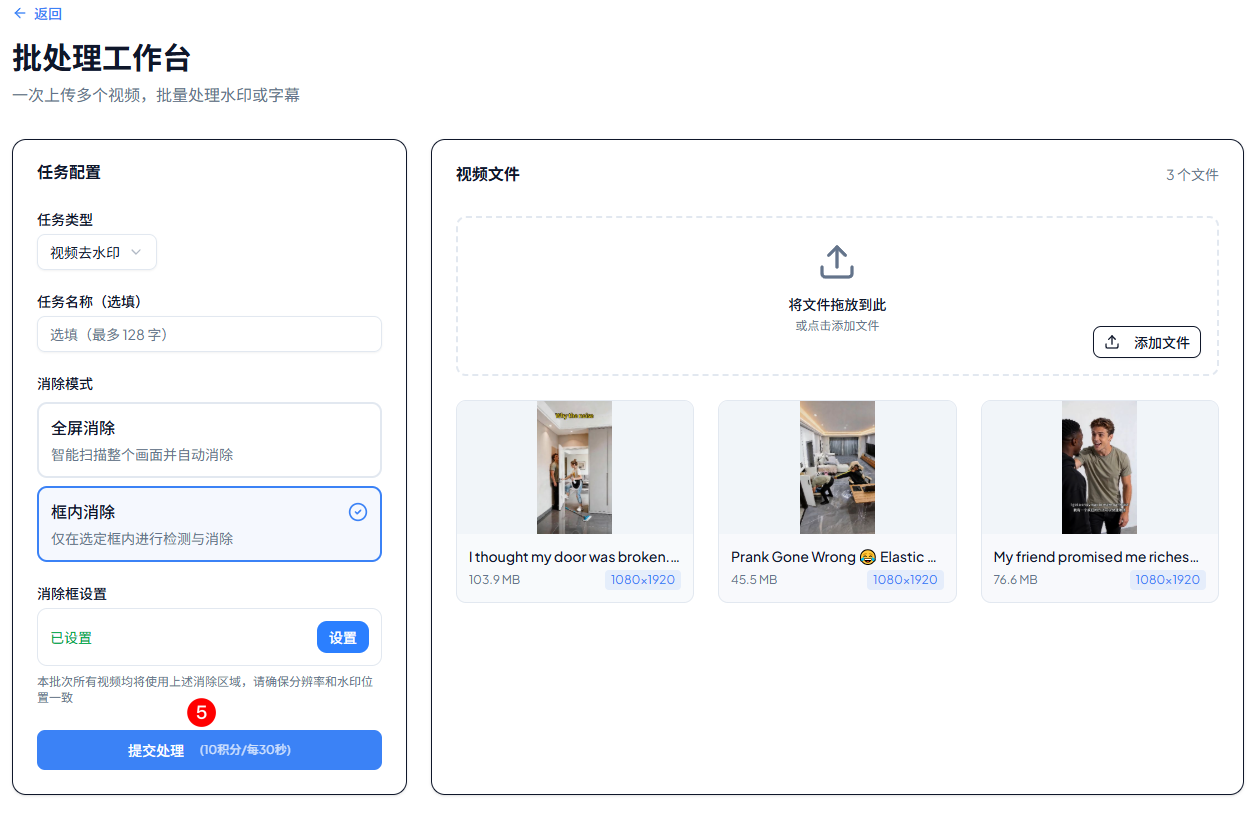
Task: Click the 1080×1920 badge of the 76.6 MB file
Action: pos(1168,580)
